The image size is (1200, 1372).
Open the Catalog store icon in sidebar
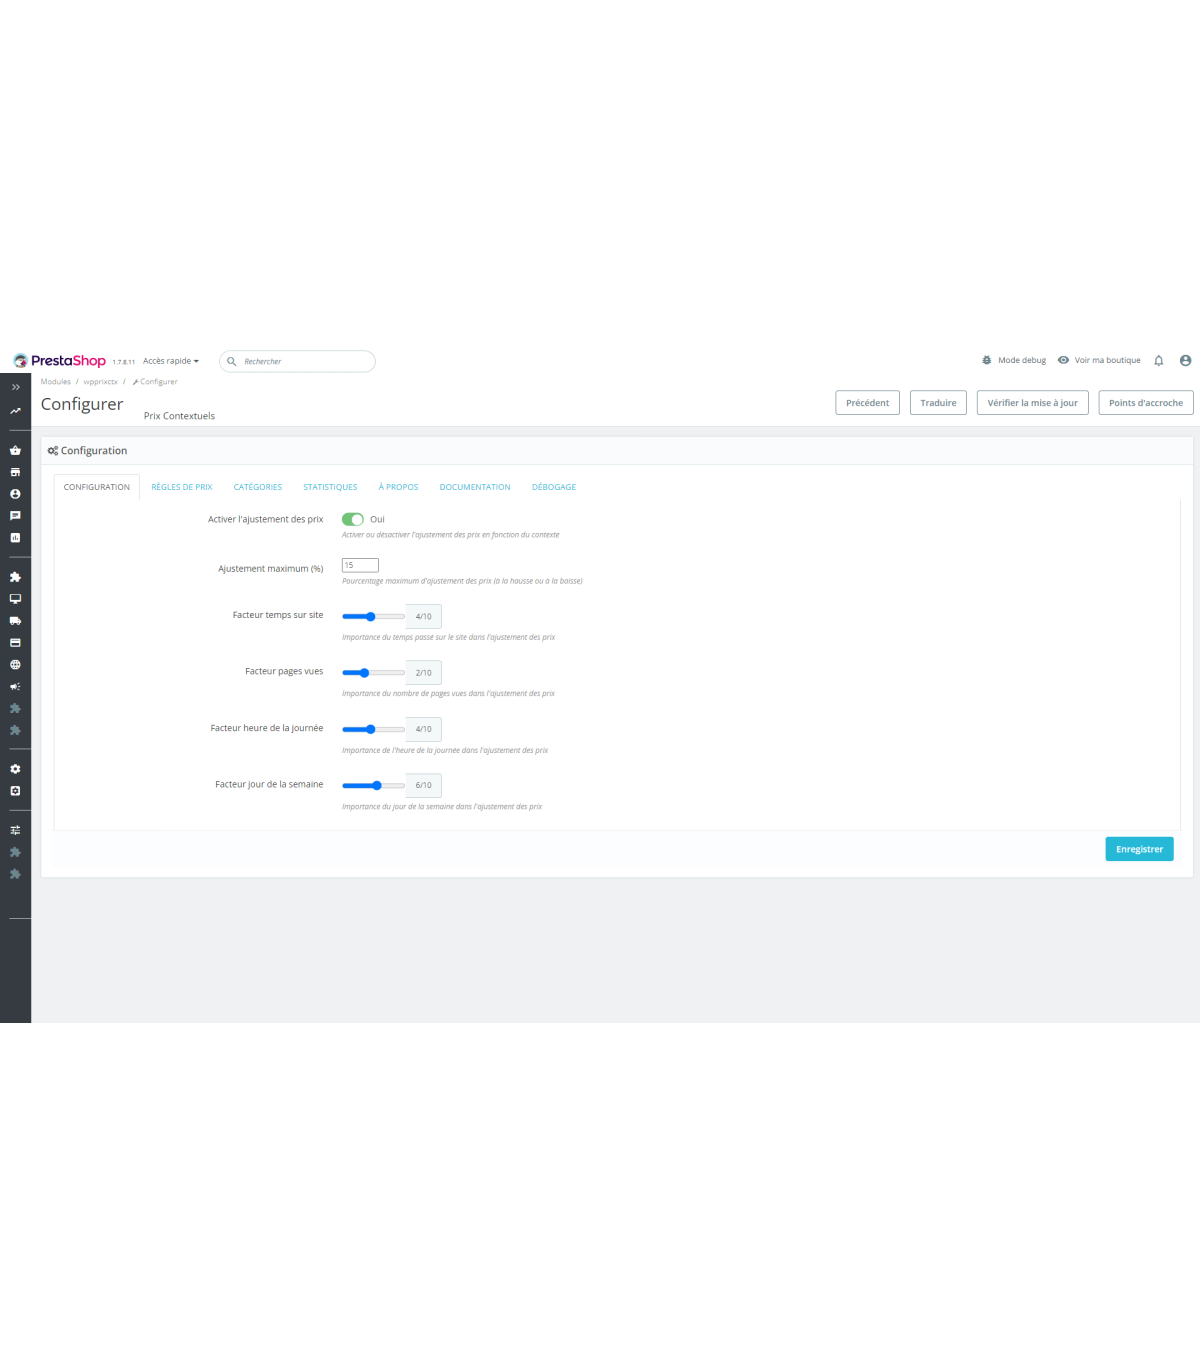coord(15,472)
